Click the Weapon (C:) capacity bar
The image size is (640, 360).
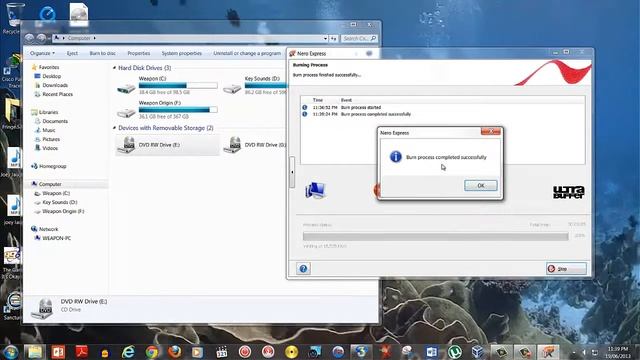click(x=178, y=85)
